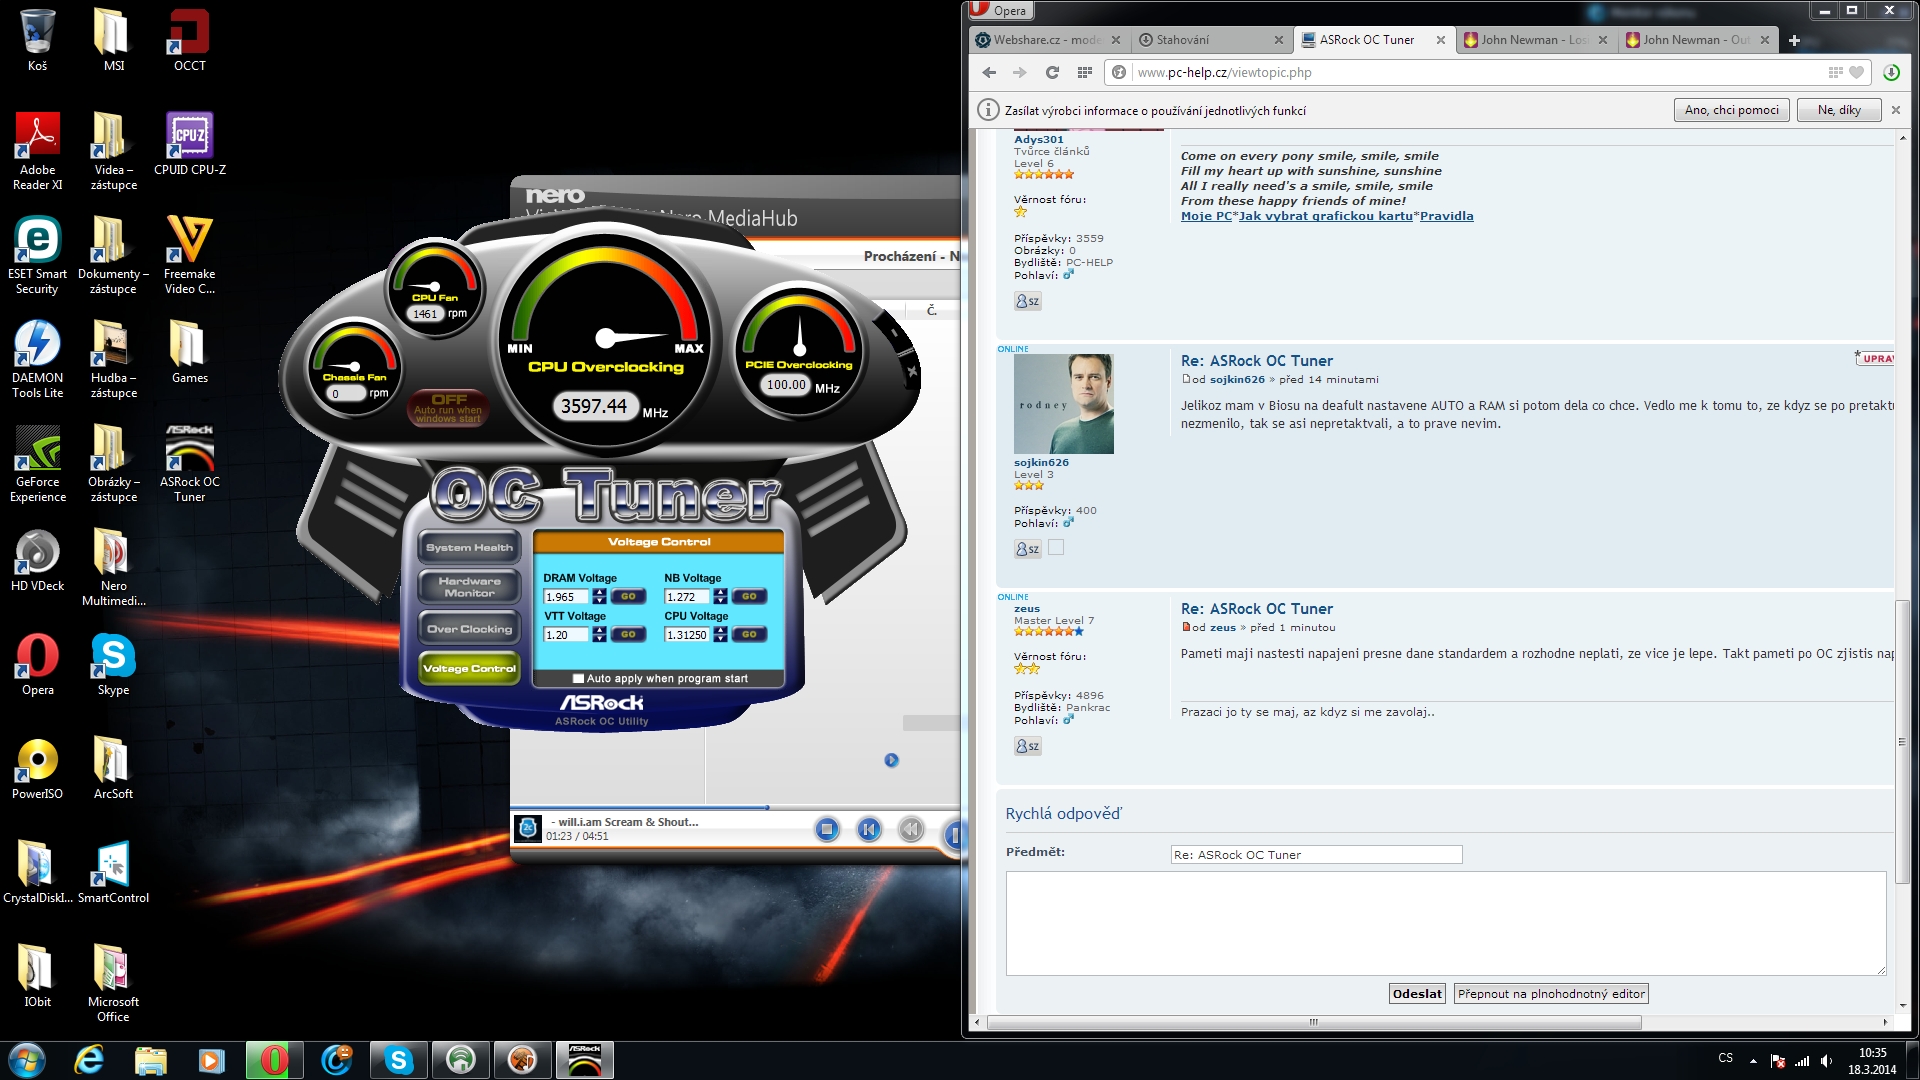This screenshot has height=1080, width=1920.
Task: Click the GO button next to CPU Voltage
Action: point(749,634)
